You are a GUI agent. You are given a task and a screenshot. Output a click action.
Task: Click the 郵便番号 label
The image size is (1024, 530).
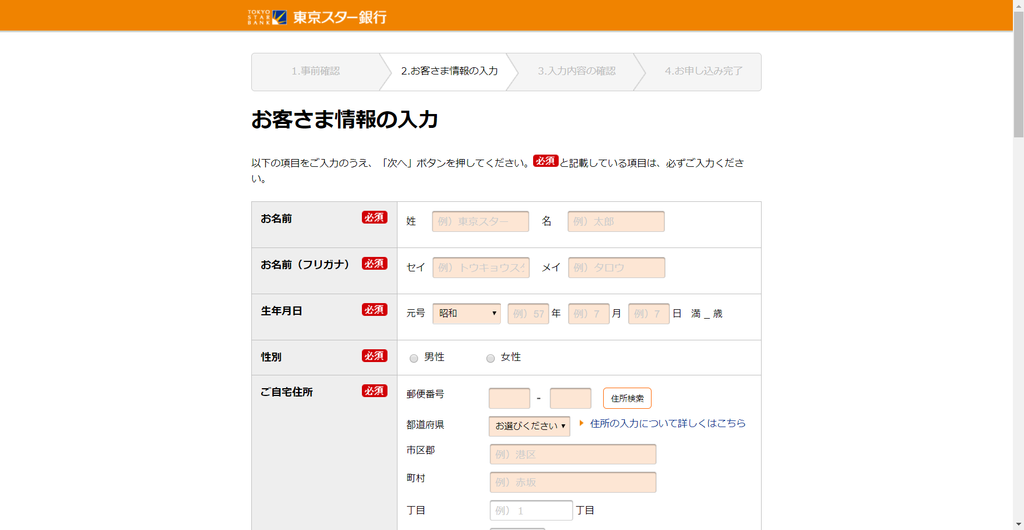[x=426, y=394]
